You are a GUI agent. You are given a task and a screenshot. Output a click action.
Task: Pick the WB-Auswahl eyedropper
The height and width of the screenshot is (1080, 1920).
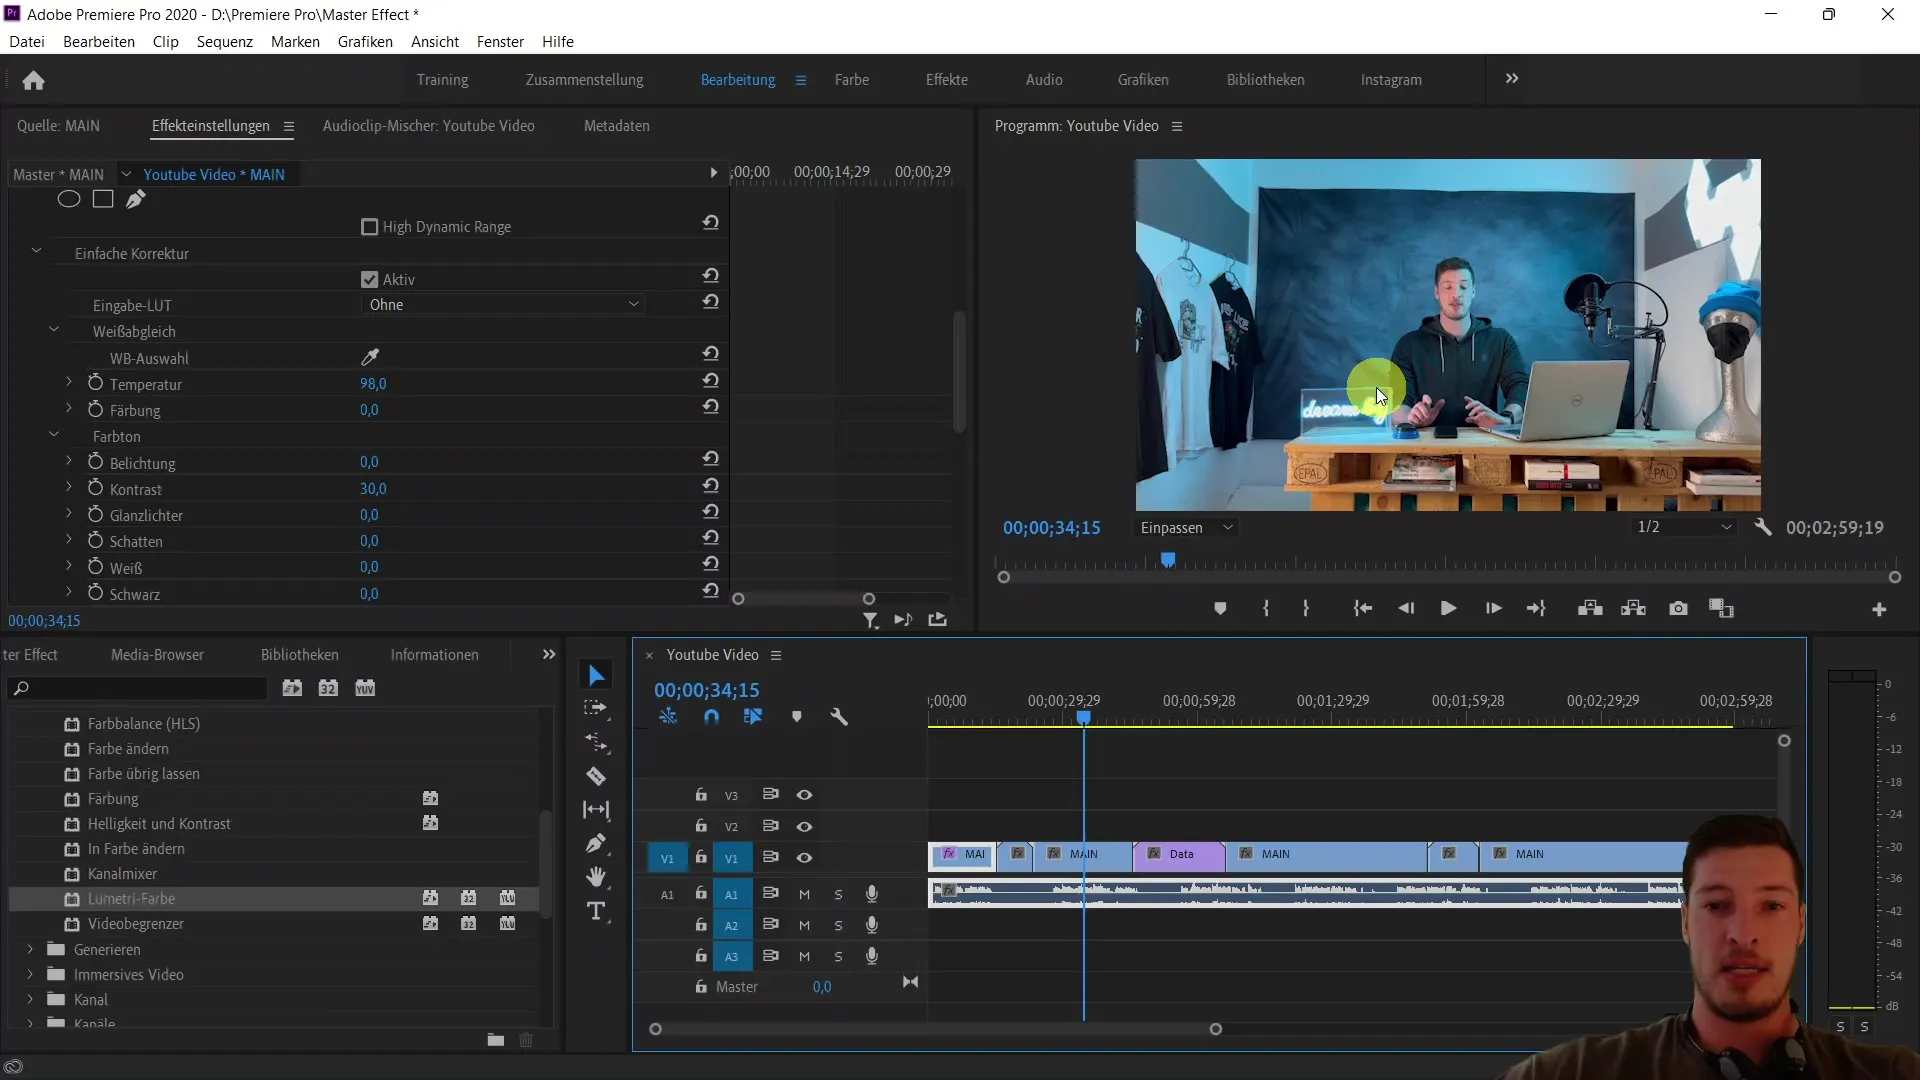(x=370, y=357)
